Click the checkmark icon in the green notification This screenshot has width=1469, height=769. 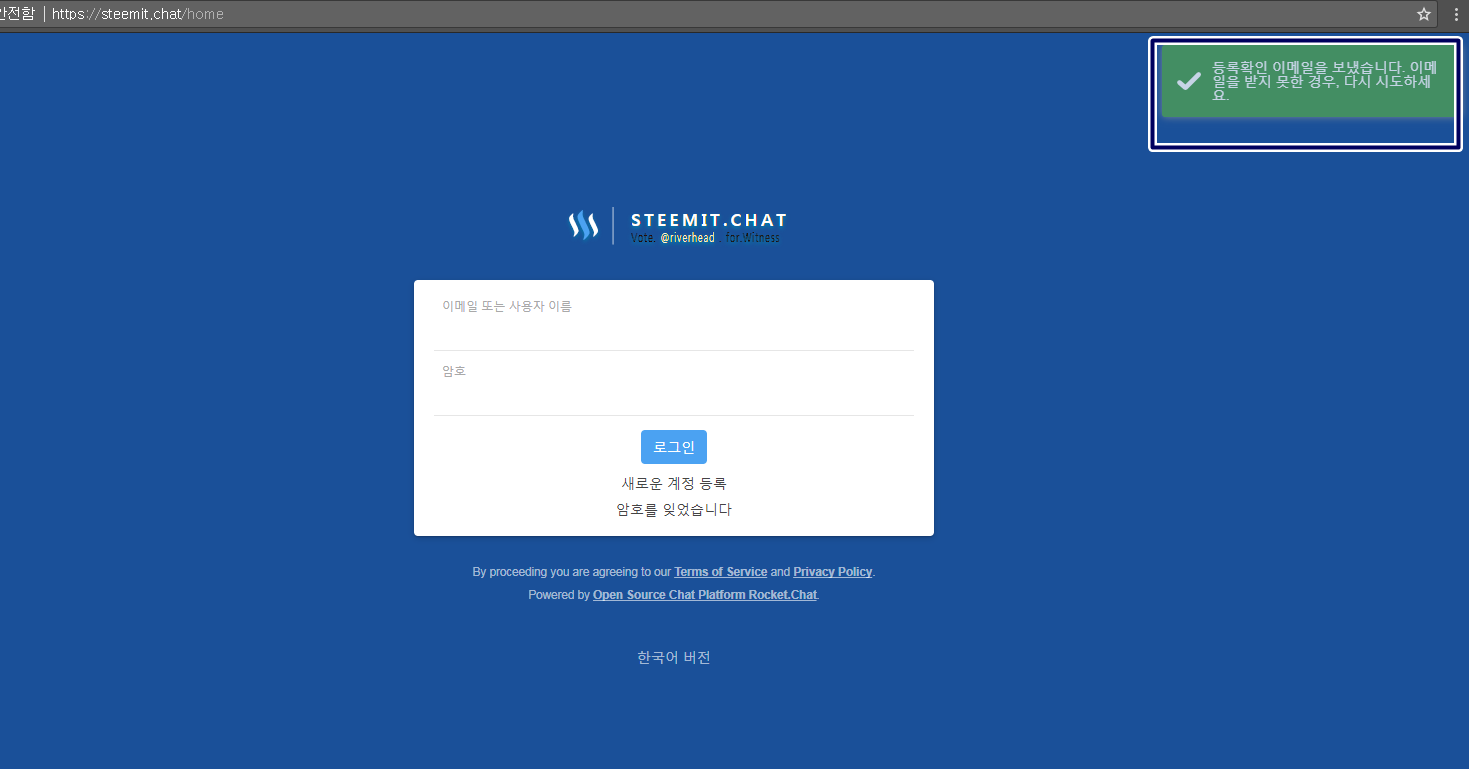point(1188,82)
